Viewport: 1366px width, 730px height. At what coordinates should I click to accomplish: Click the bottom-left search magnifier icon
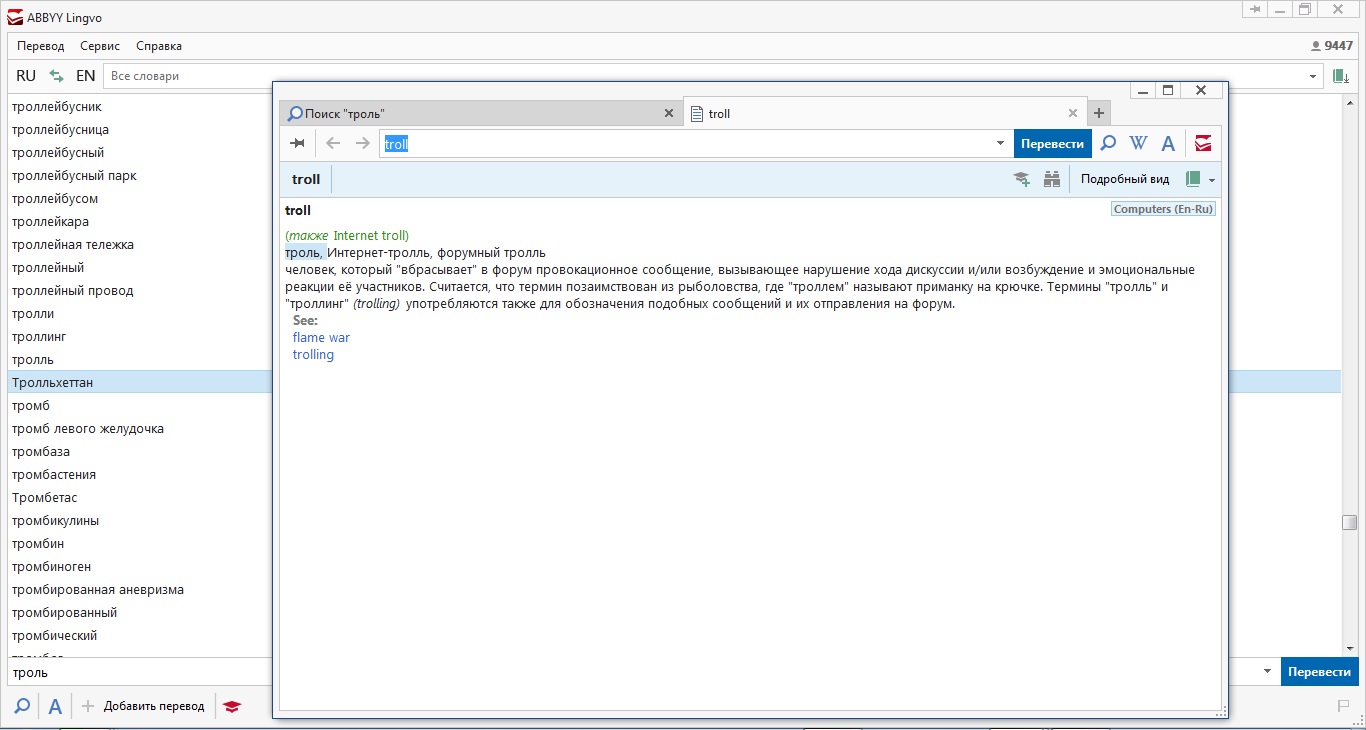22,706
